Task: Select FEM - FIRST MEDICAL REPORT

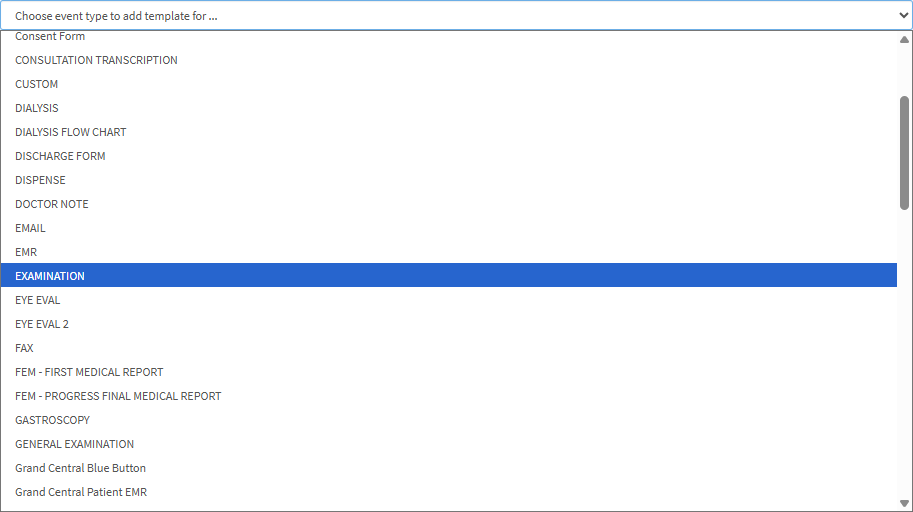Action: [x=89, y=372]
